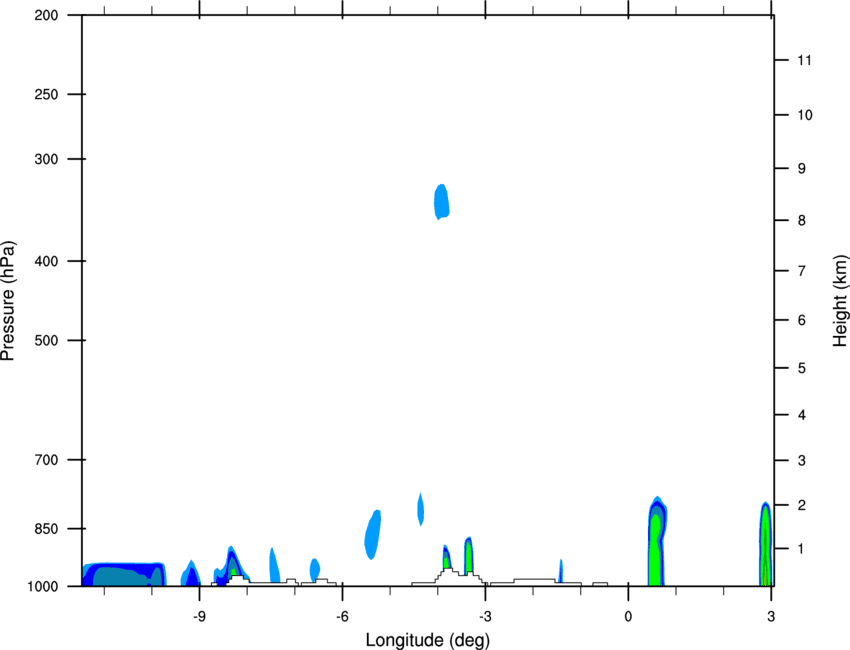Click the 1000 pressure tick label
850x650 pixels.
[42, 586]
